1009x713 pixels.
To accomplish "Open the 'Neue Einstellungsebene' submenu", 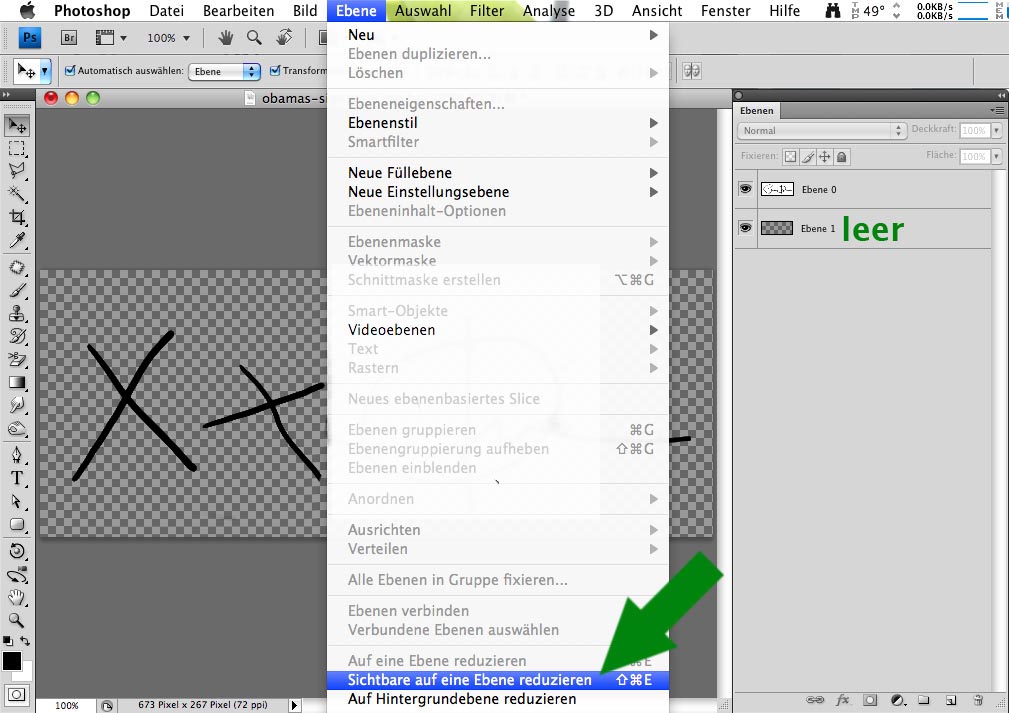I will coord(498,192).
